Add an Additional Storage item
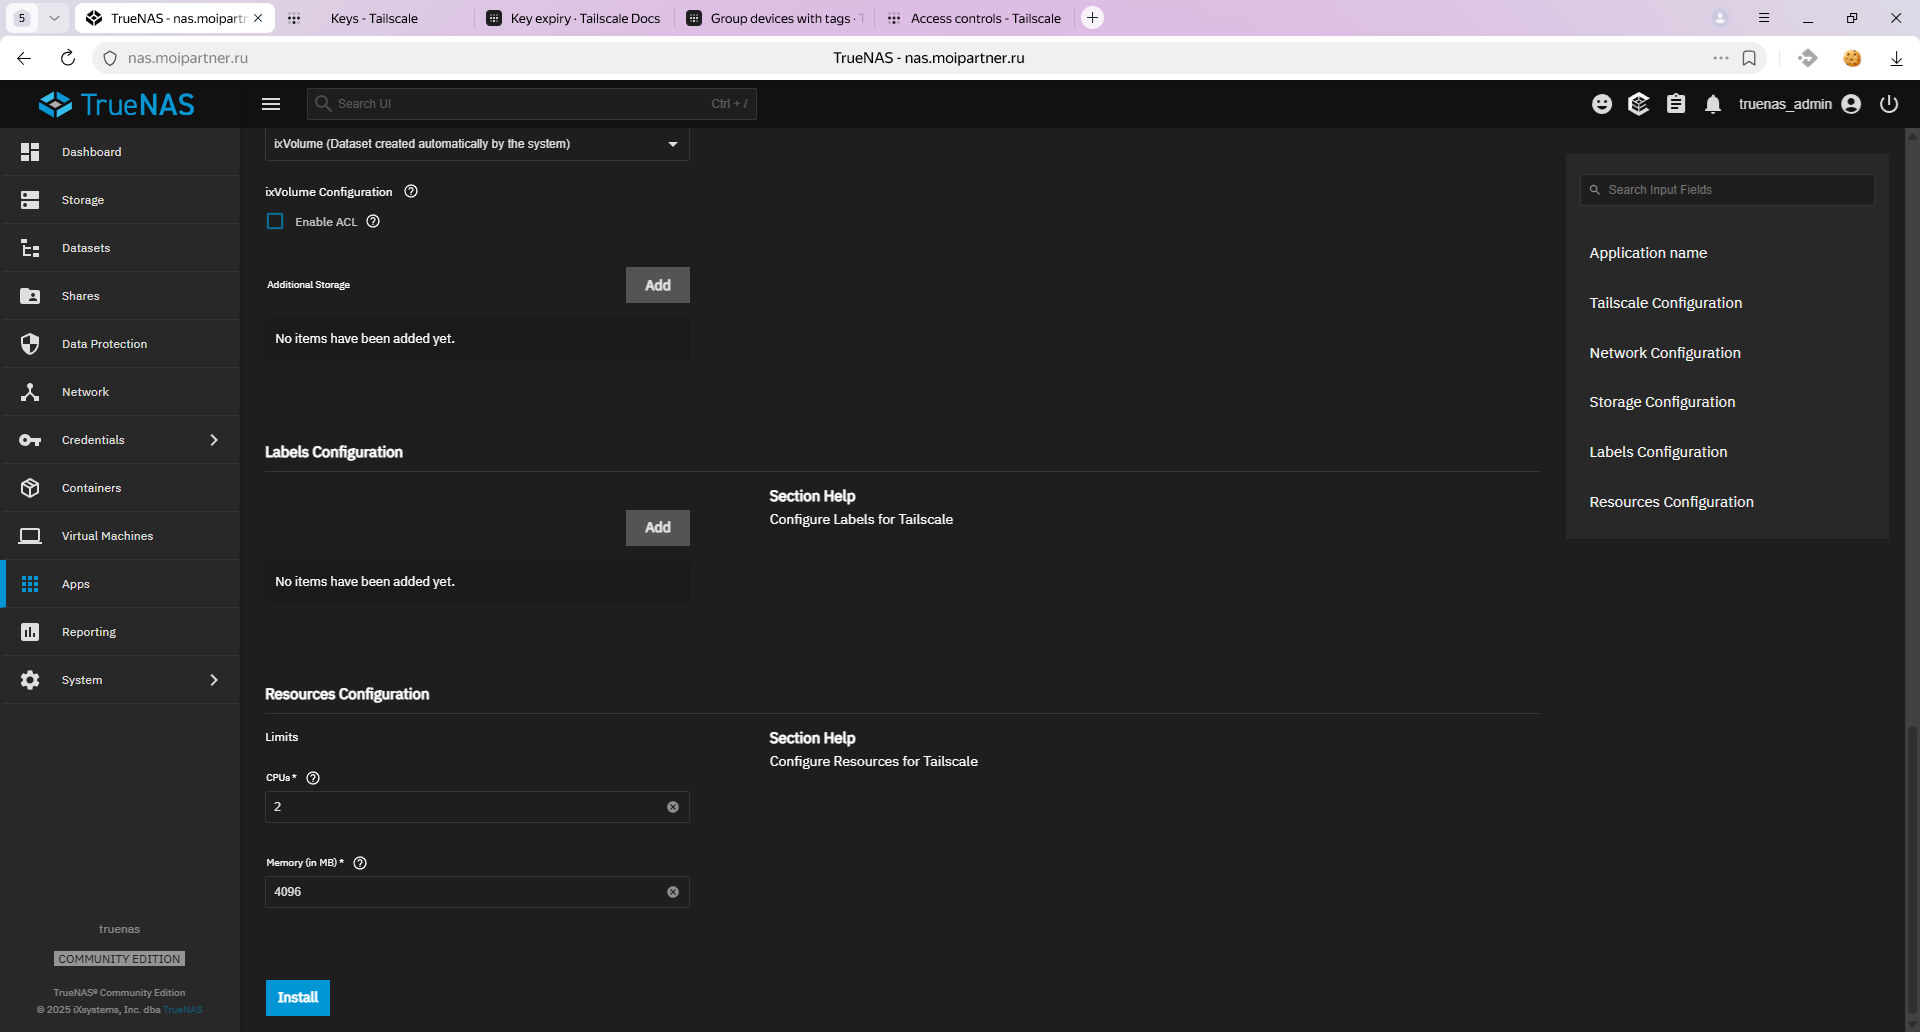1920x1032 pixels. click(x=657, y=285)
